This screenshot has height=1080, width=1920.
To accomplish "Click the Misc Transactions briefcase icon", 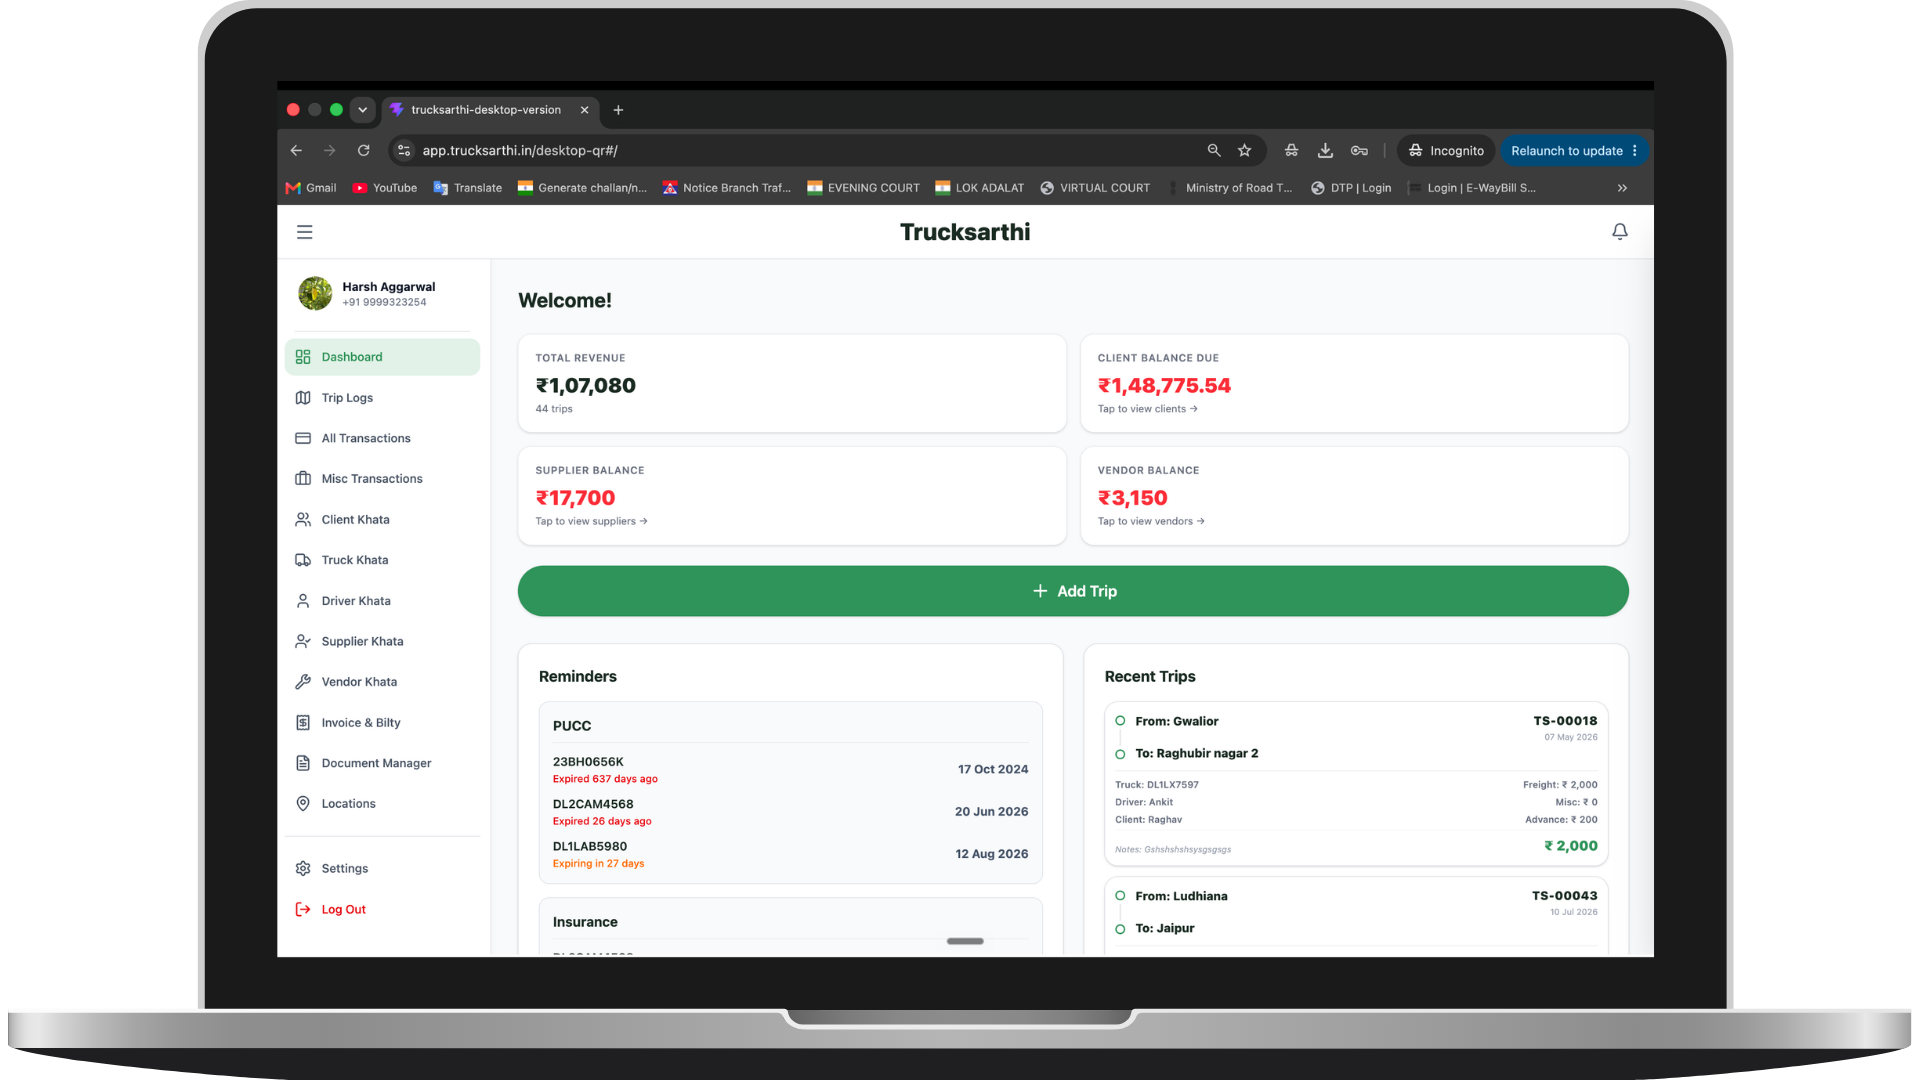I will coord(303,479).
